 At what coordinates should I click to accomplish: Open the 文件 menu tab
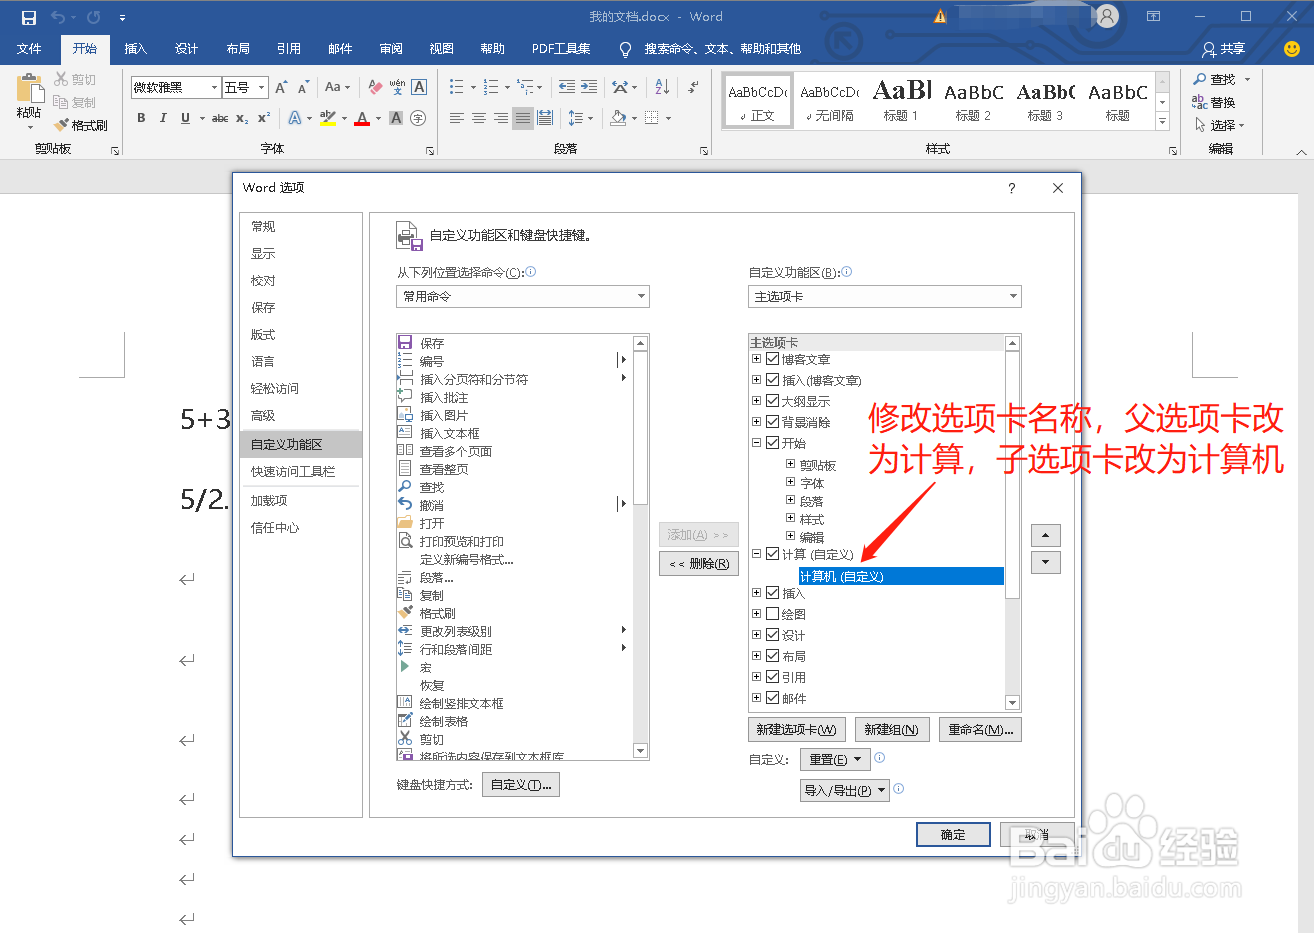[x=29, y=49]
